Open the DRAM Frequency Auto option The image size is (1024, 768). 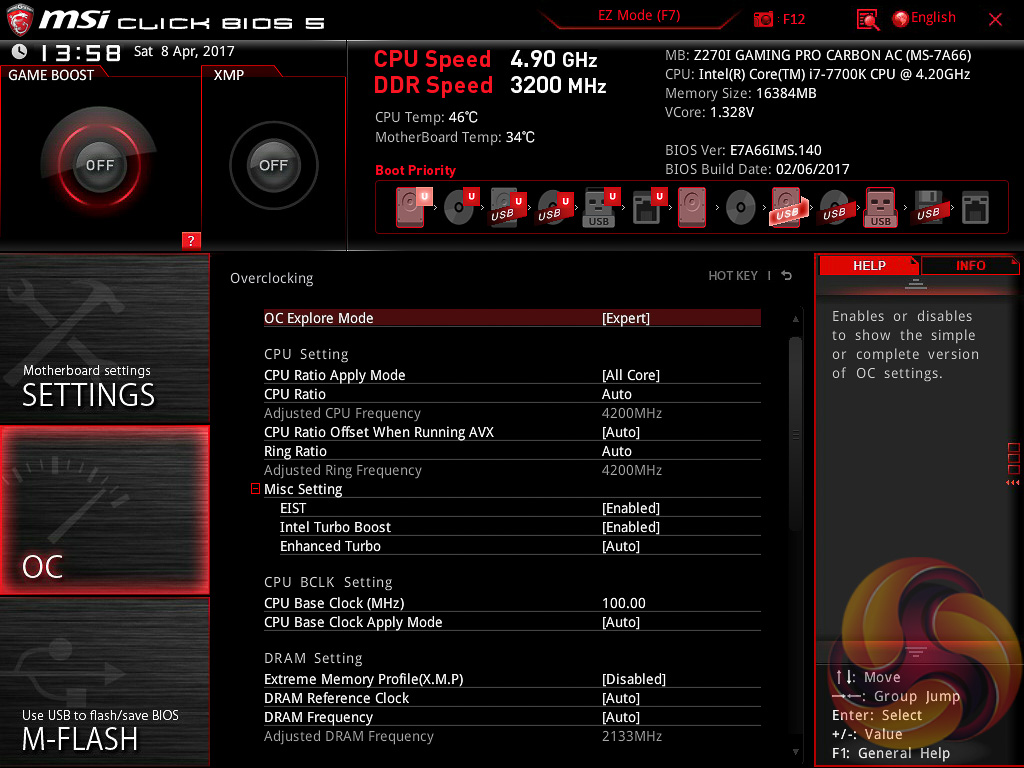click(512, 717)
